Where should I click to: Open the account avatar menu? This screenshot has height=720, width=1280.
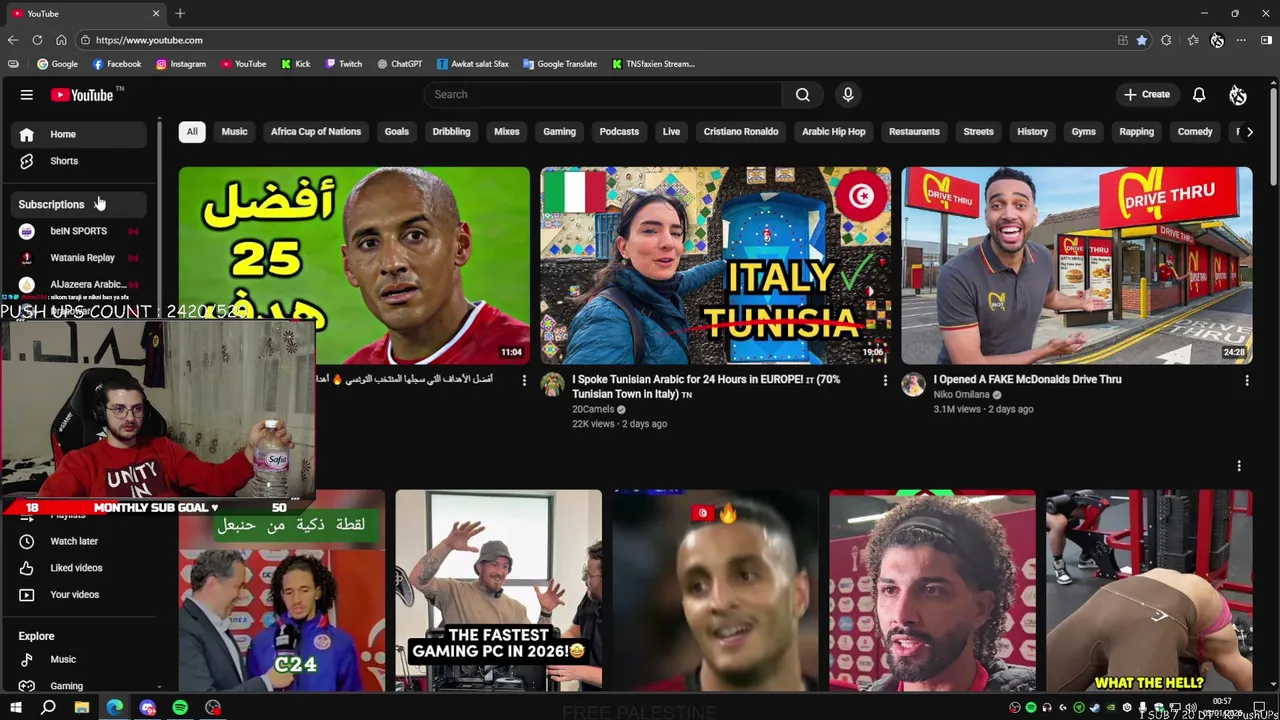1238,95
